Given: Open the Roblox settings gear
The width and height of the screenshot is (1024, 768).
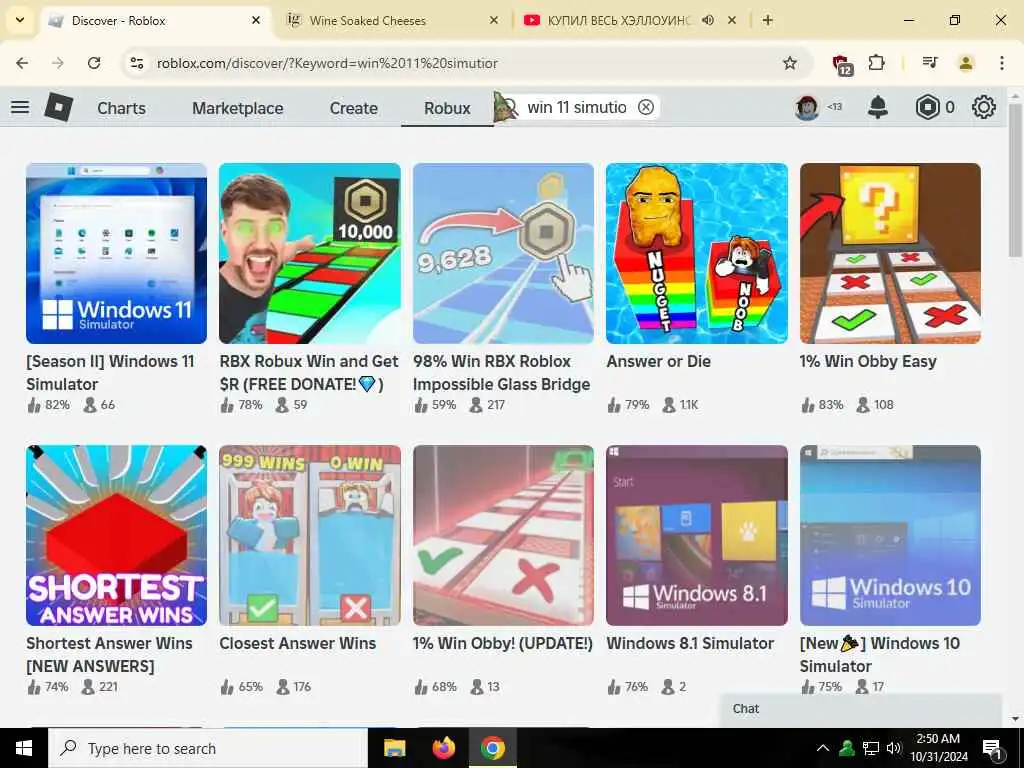Looking at the screenshot, I should tap(984, 107).
